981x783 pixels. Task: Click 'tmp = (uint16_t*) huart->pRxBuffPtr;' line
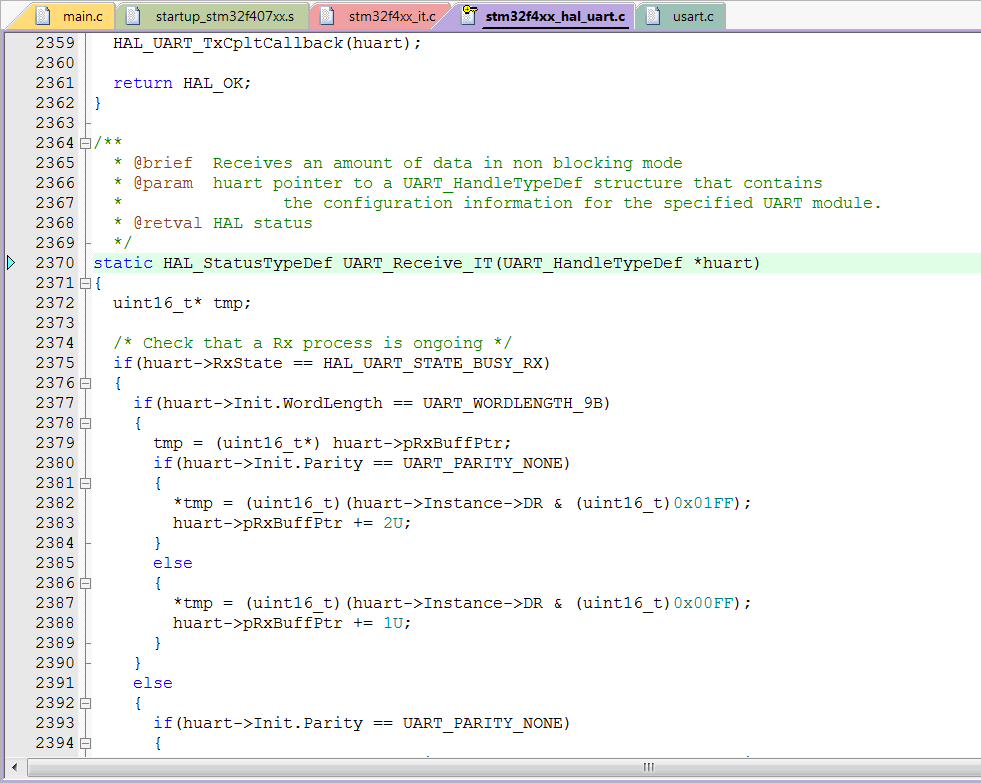[x=332, y=443]
